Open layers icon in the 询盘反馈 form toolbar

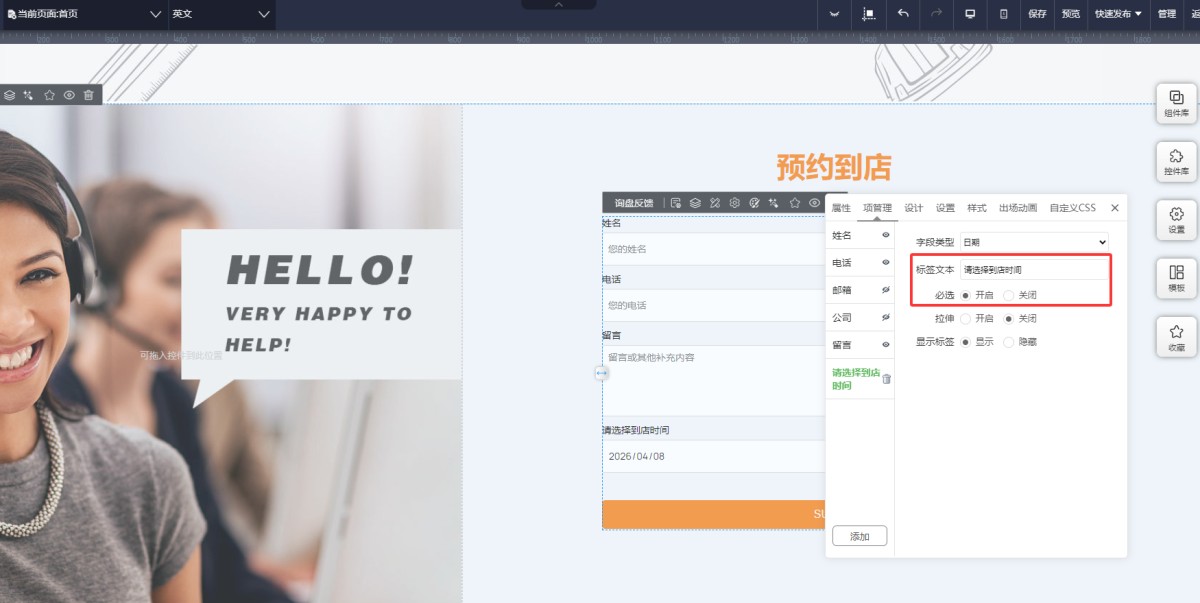click(x=695, y=203)
